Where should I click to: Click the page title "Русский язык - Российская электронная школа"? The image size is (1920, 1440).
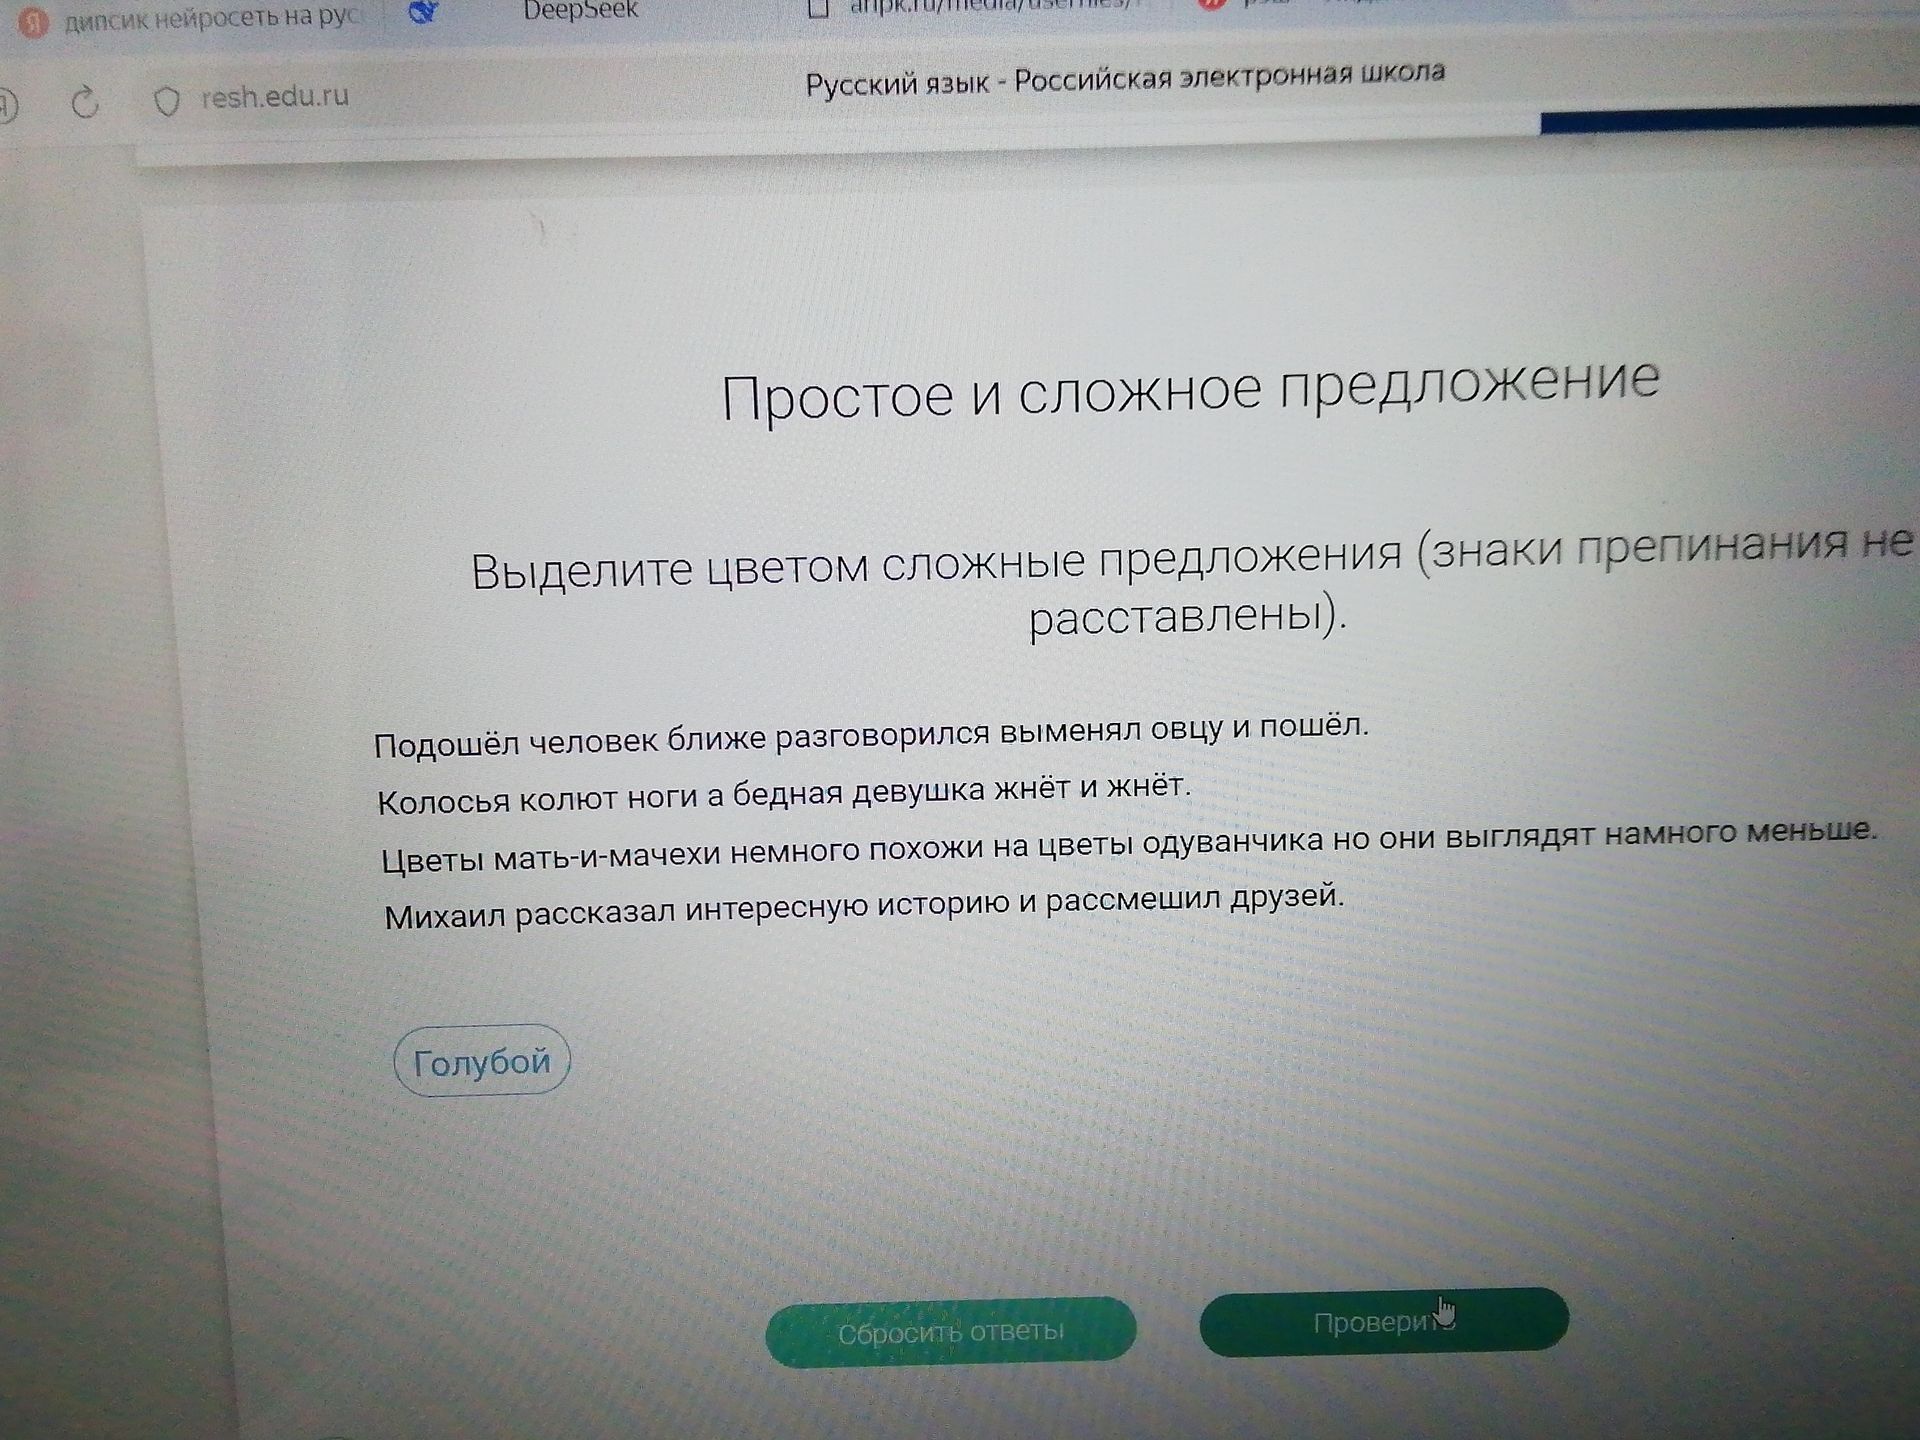[x=1125, y=78]
